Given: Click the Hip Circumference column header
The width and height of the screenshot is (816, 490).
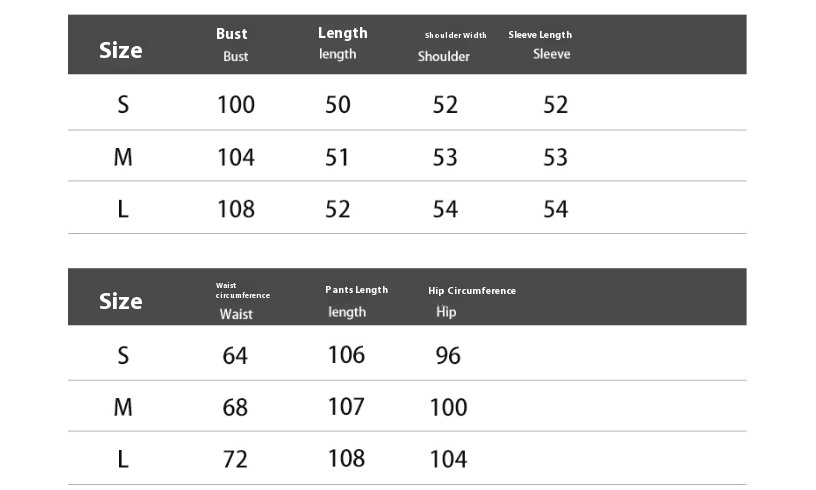Looking at the screenshot, I should pos(471,300).
